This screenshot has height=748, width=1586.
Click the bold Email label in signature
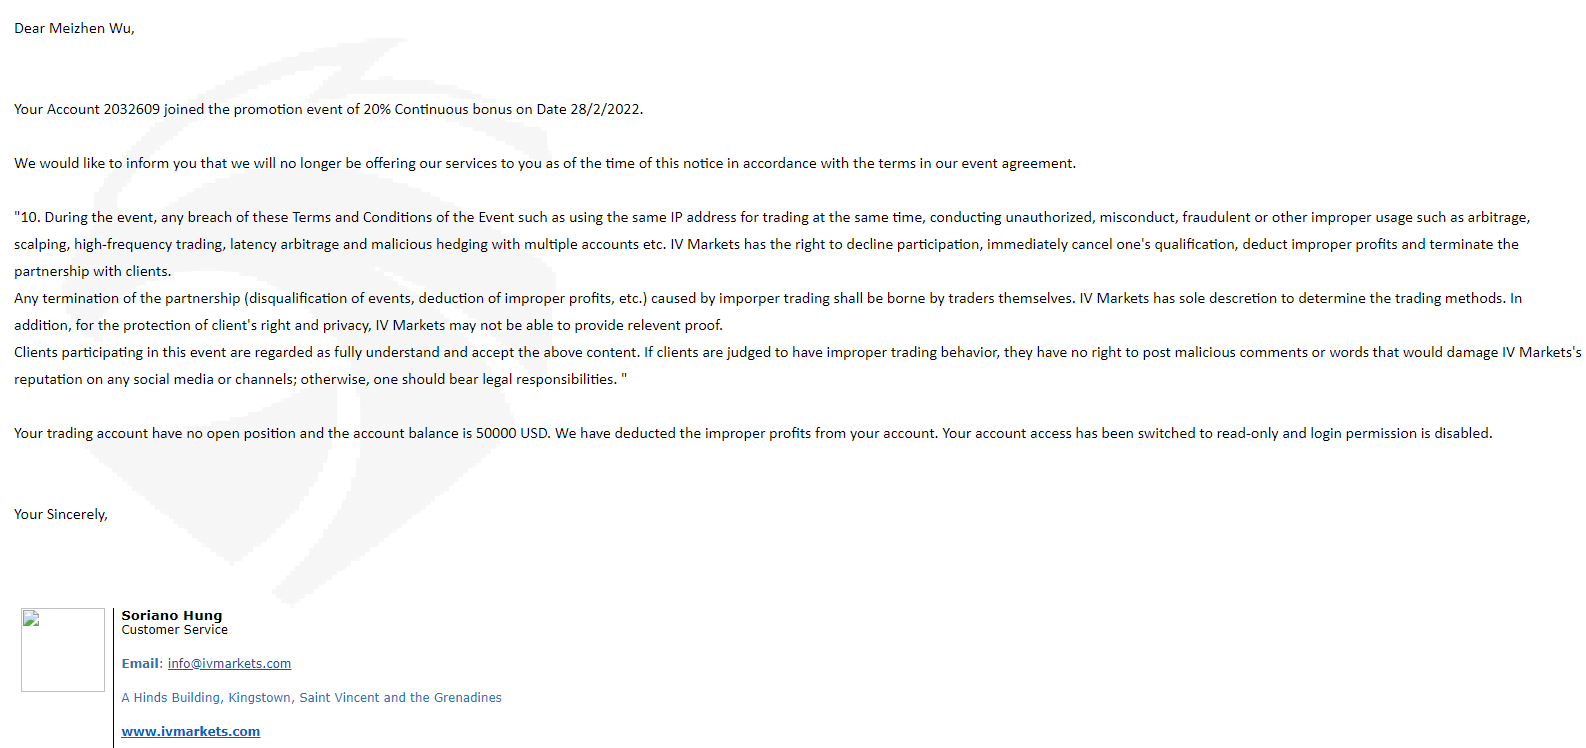pyautogui.click(x=140, y=664)
